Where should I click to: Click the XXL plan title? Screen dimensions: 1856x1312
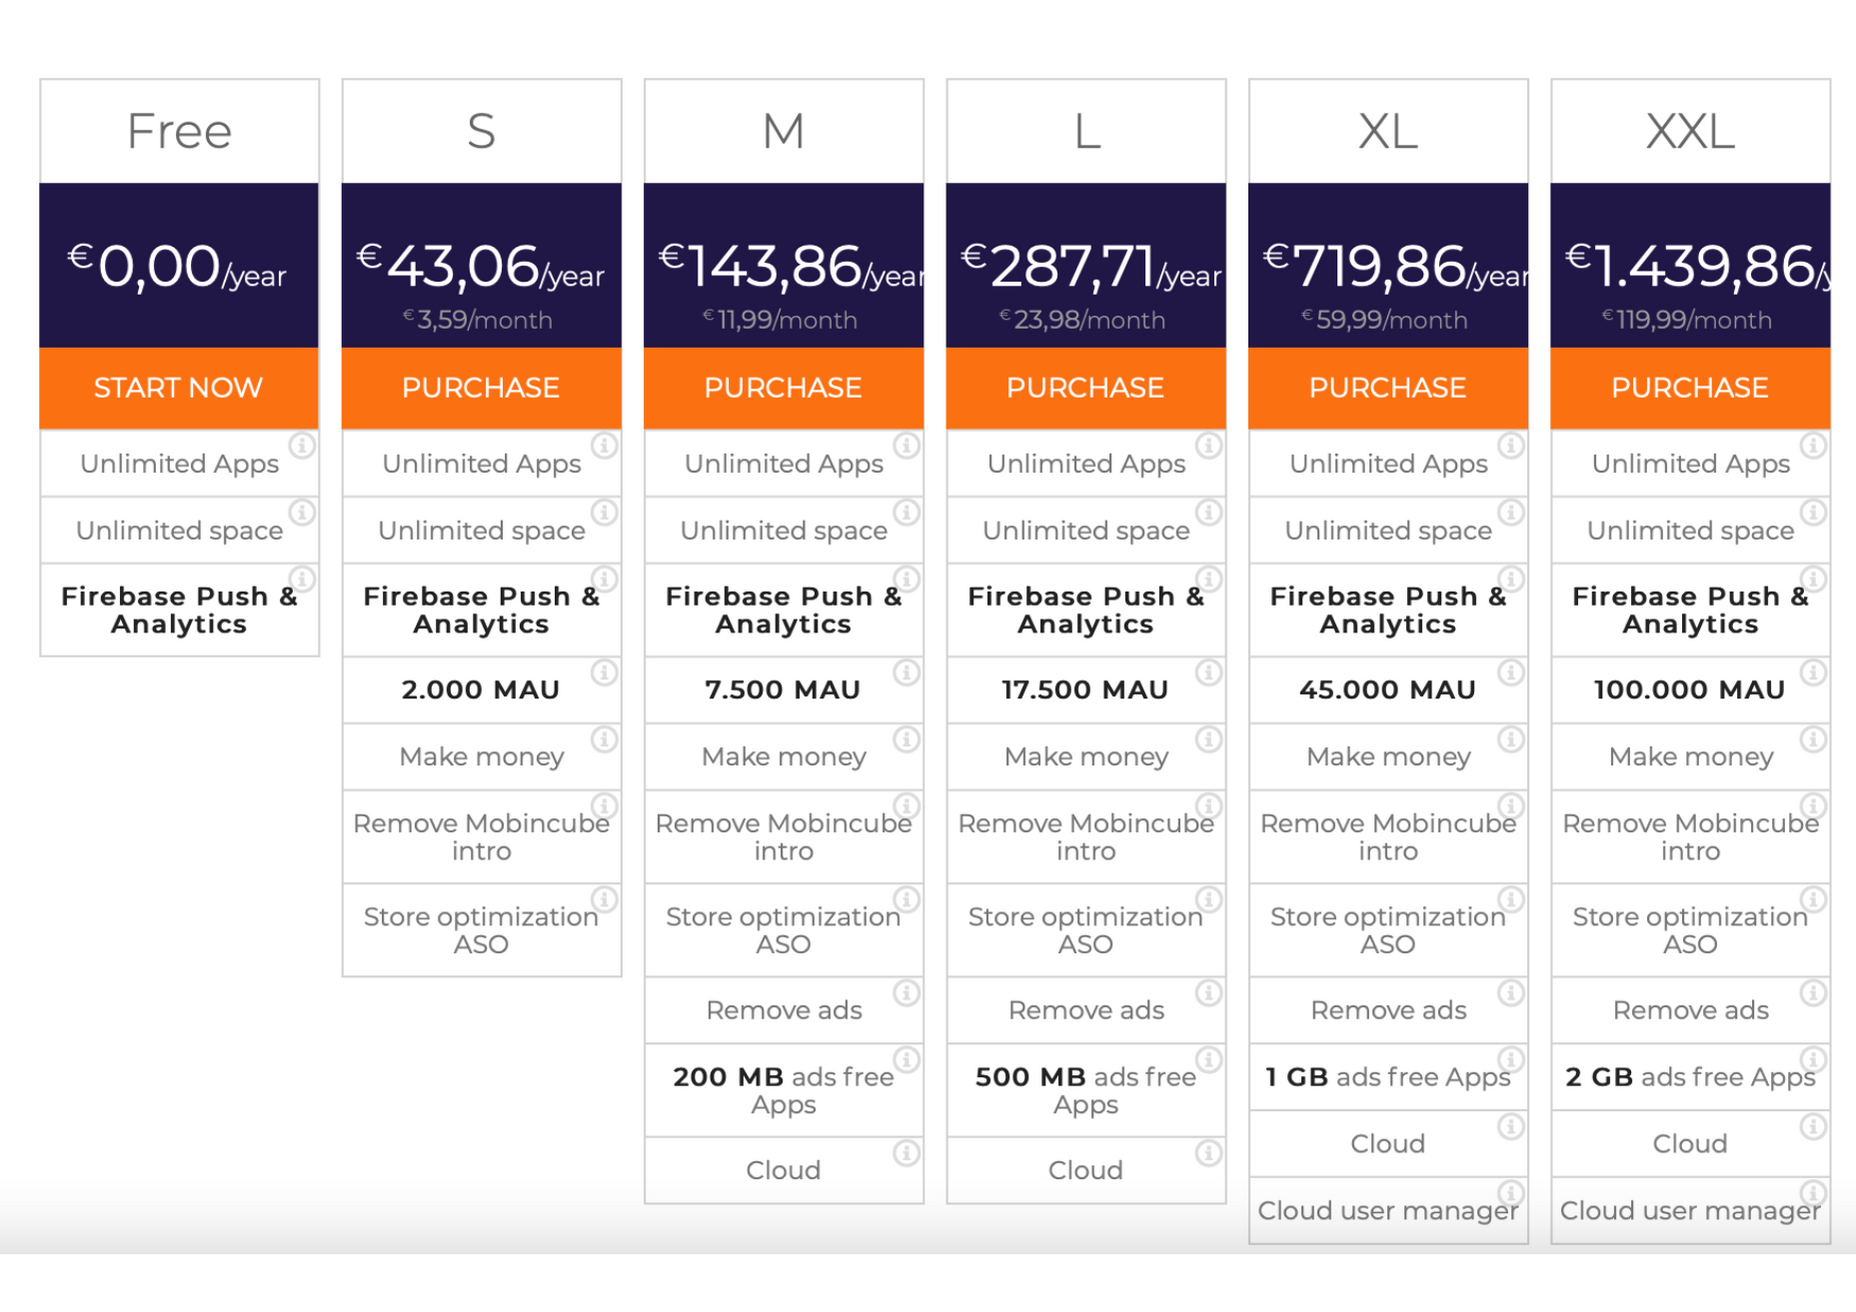click(x=1690, y=131)
